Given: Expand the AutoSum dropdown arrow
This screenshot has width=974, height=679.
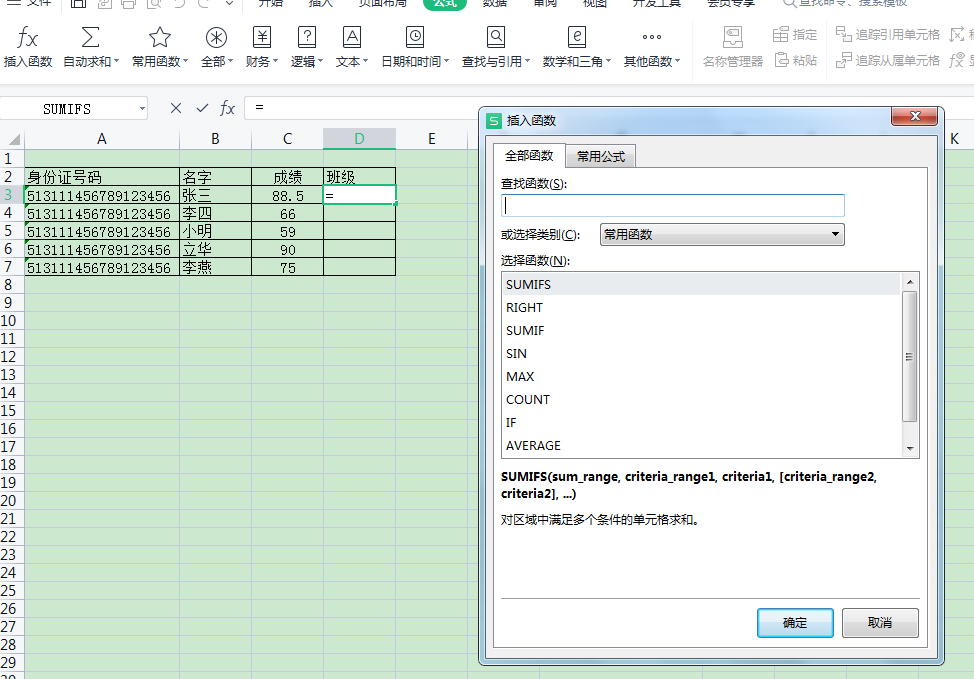Looking at the screenshot, I should [x=116, y=61].
